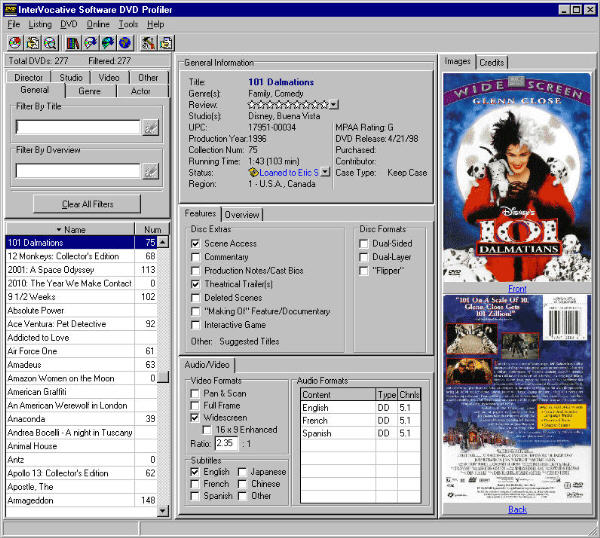Open the Review rating dropdown
Image resolution: width=600 pixels, height=538 pixels.
point(334,104)
